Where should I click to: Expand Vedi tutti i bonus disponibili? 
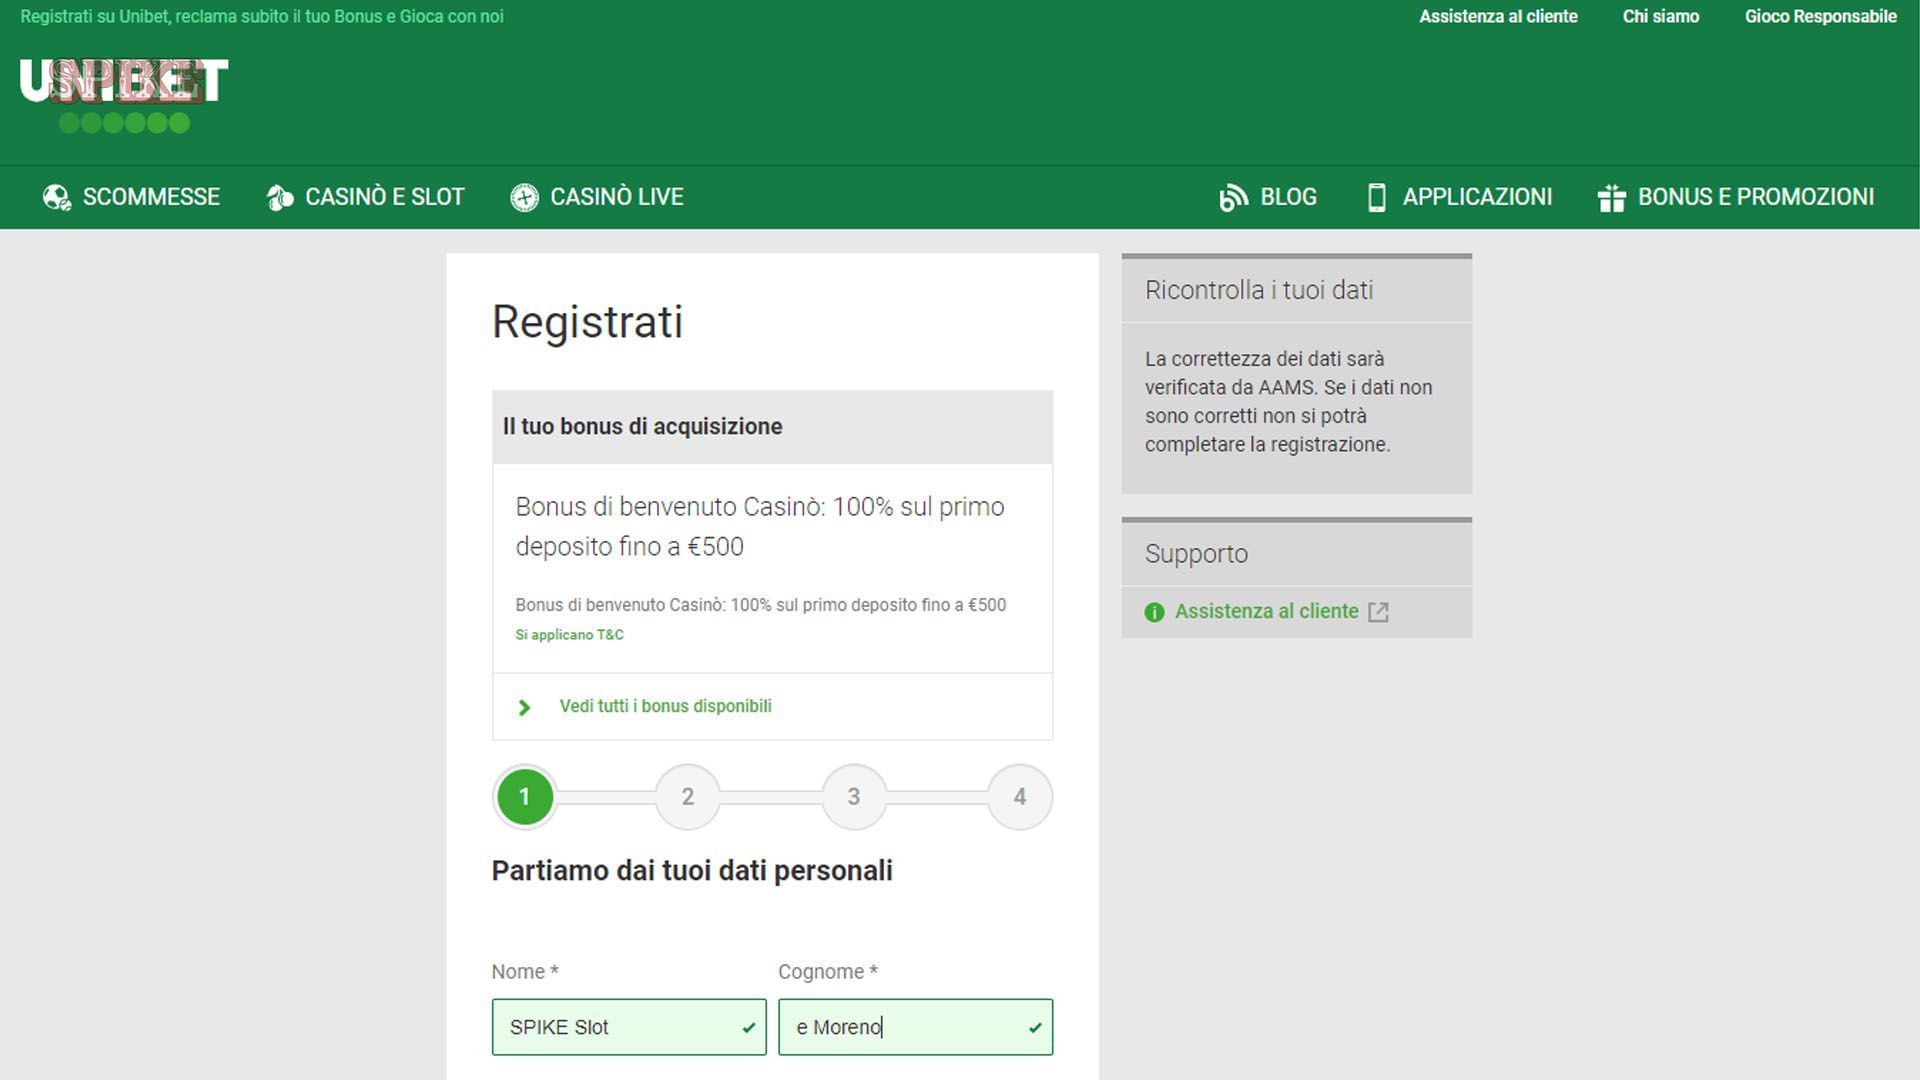tap(665, 706)
